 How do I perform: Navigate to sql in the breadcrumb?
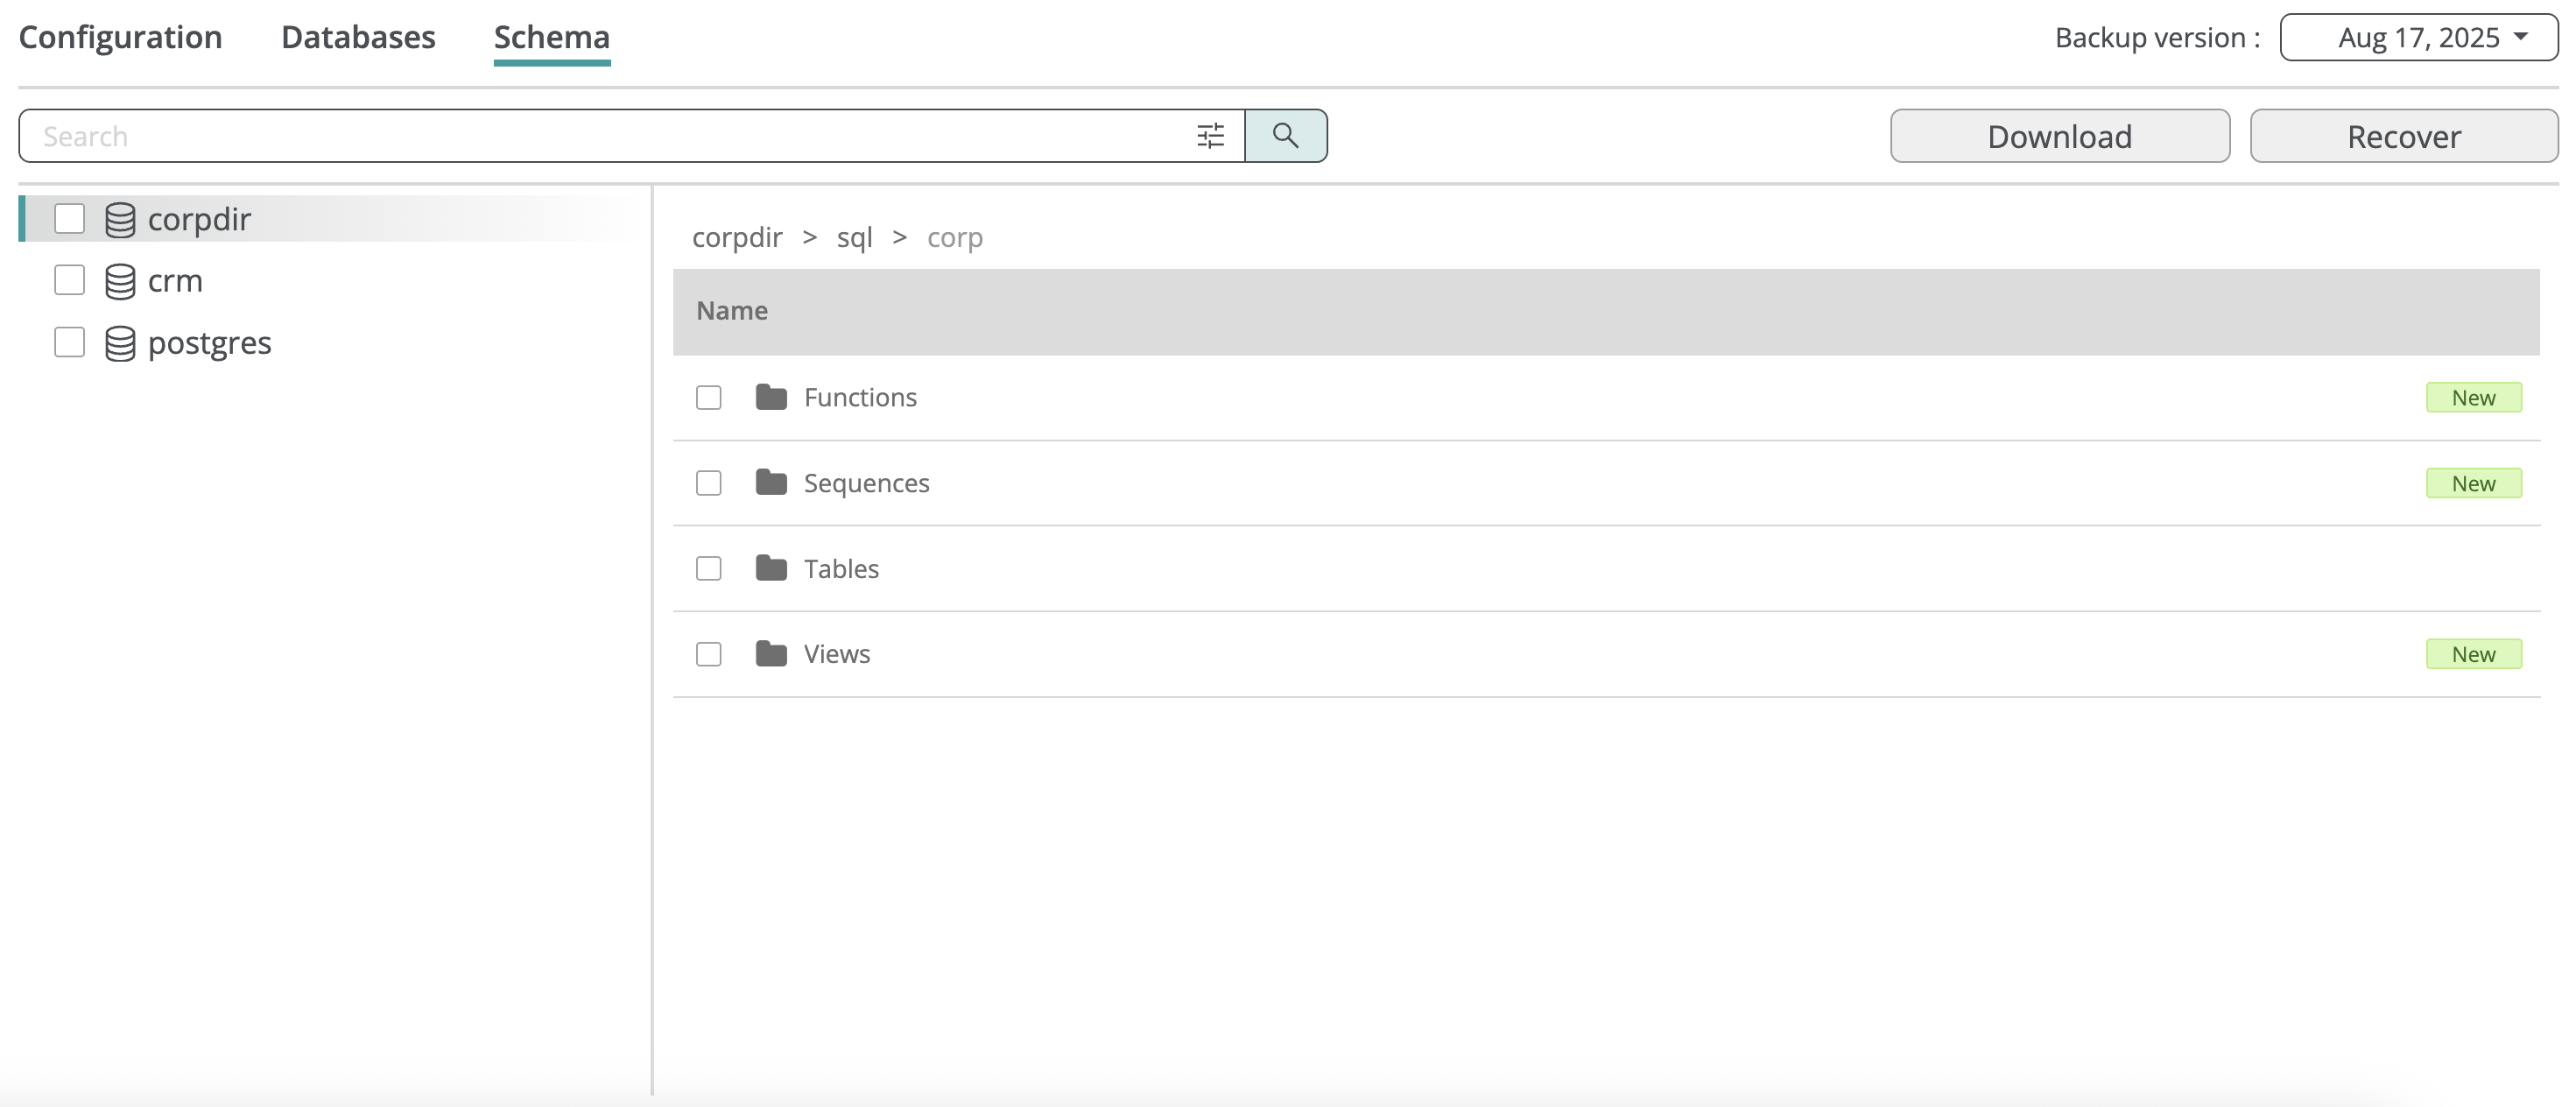tap(854, 238)
